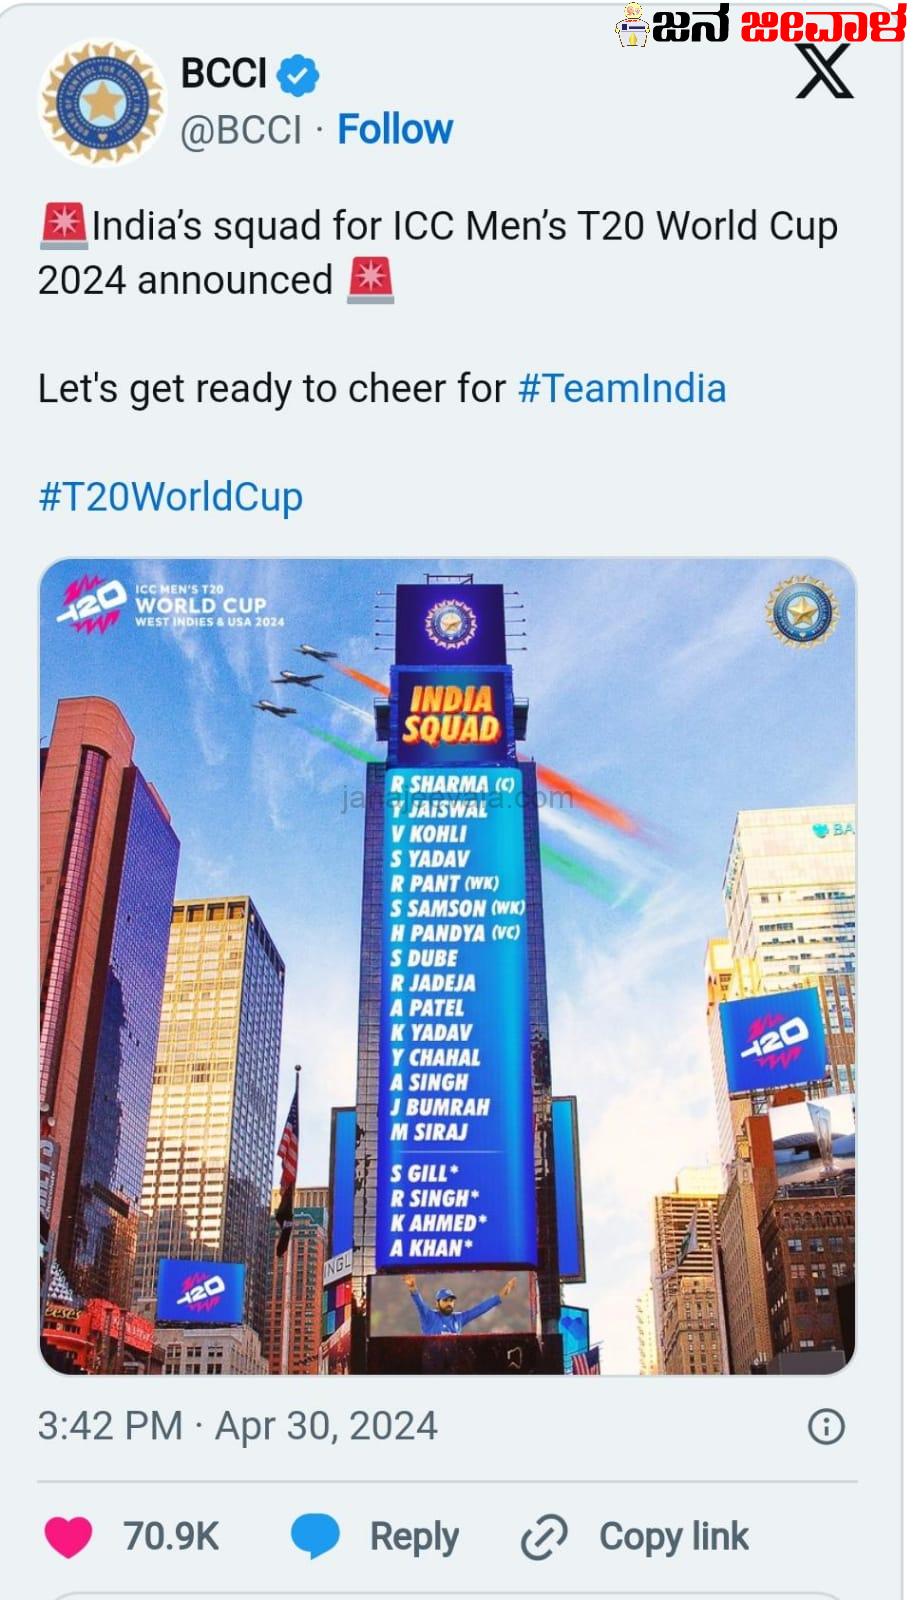This screenshot has width=913, height=1600.
Task: Click the BCCI profile avatar
Action: pos(101,102)
